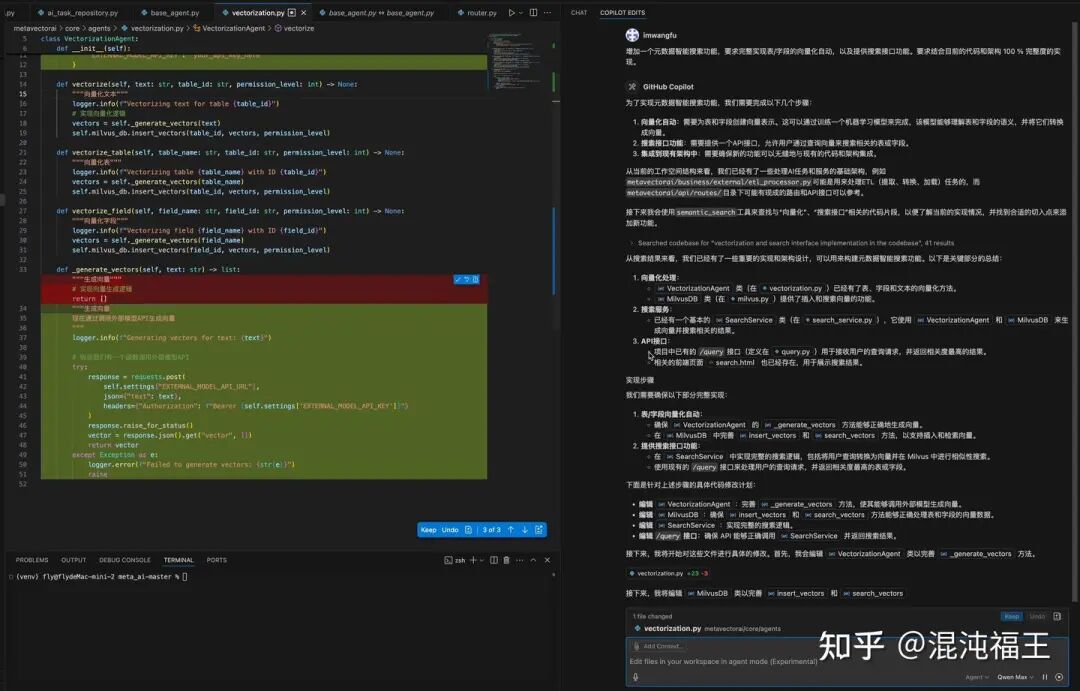Open the query.py file link
The width and height of the screenshot is (1080, 691).
click(x=792, y=351)
